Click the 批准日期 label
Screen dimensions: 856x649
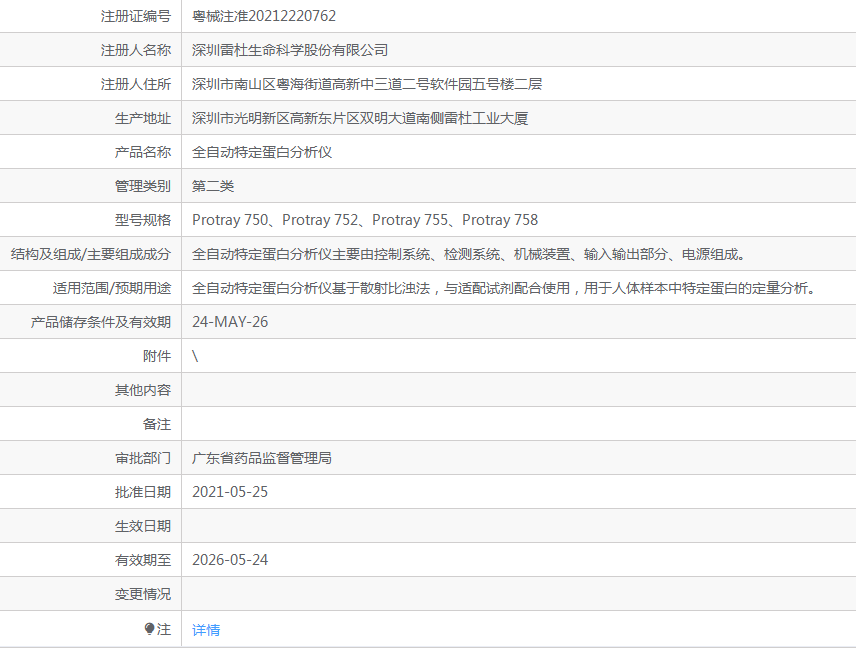point(143,492)
